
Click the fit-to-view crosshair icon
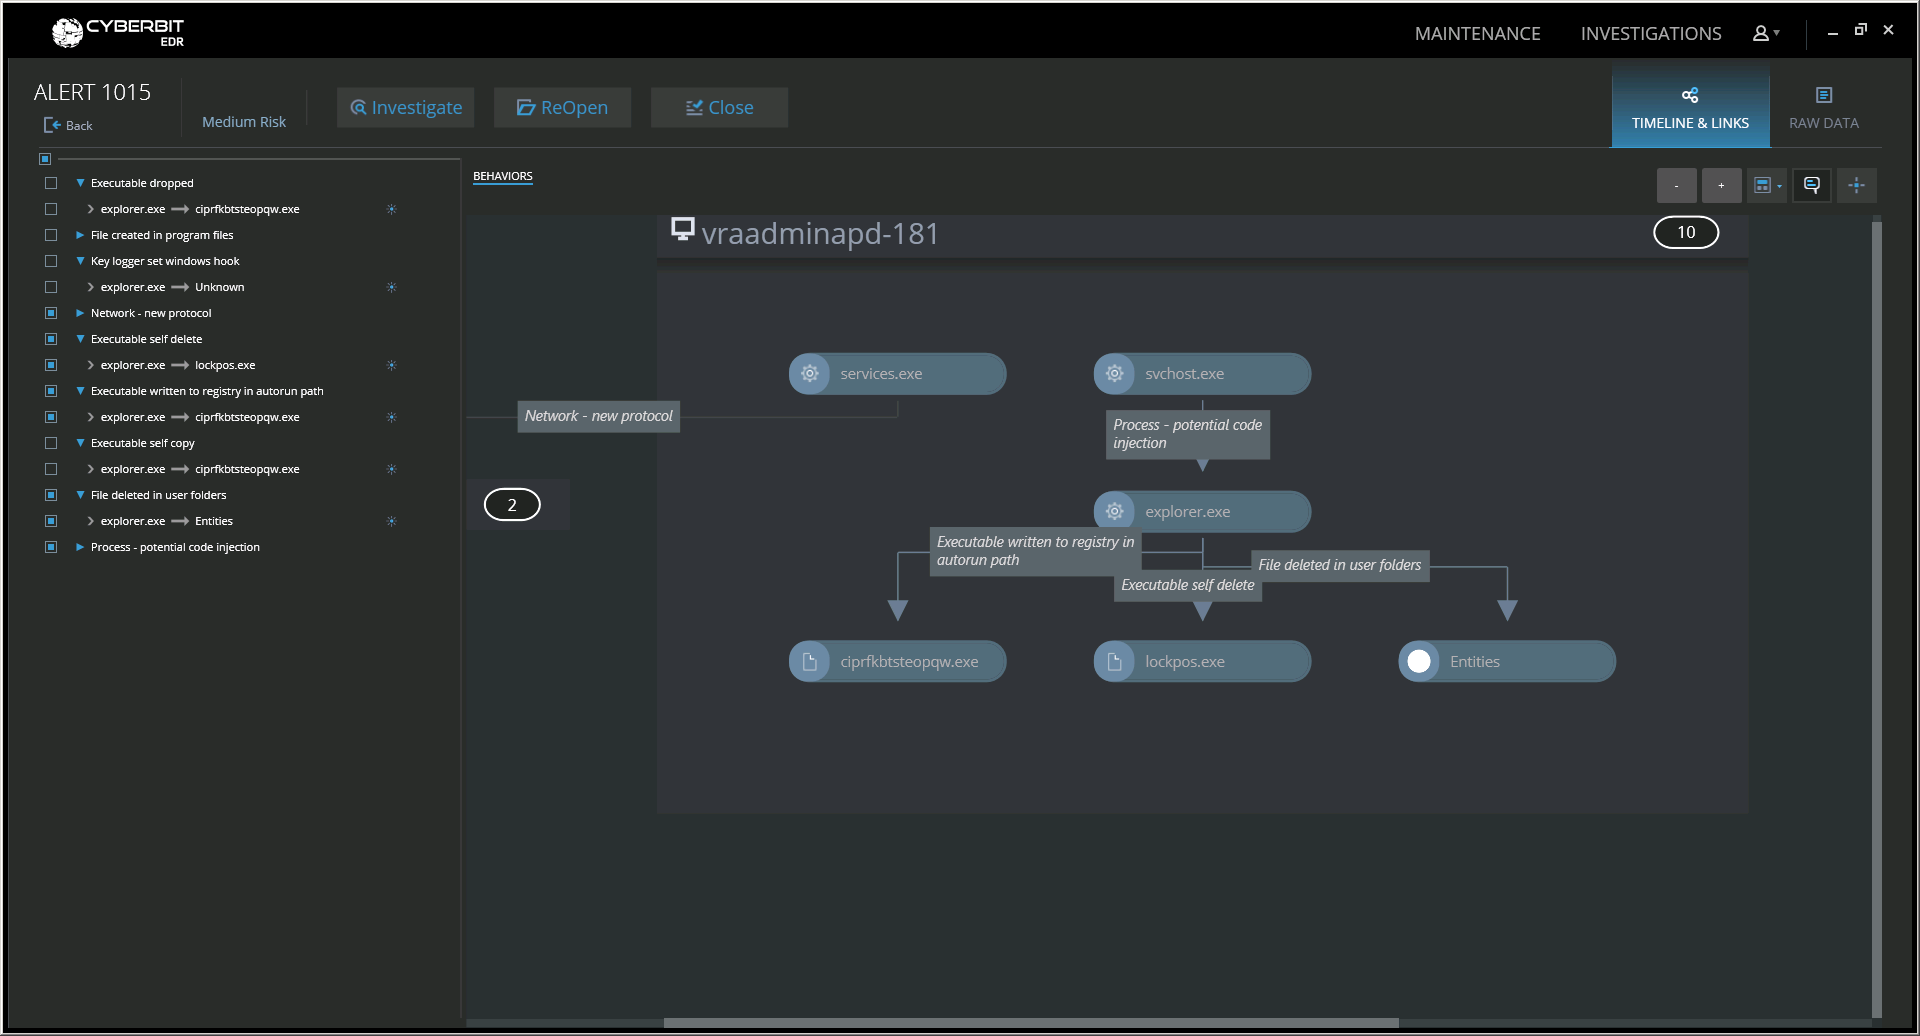click(1857, 185)
